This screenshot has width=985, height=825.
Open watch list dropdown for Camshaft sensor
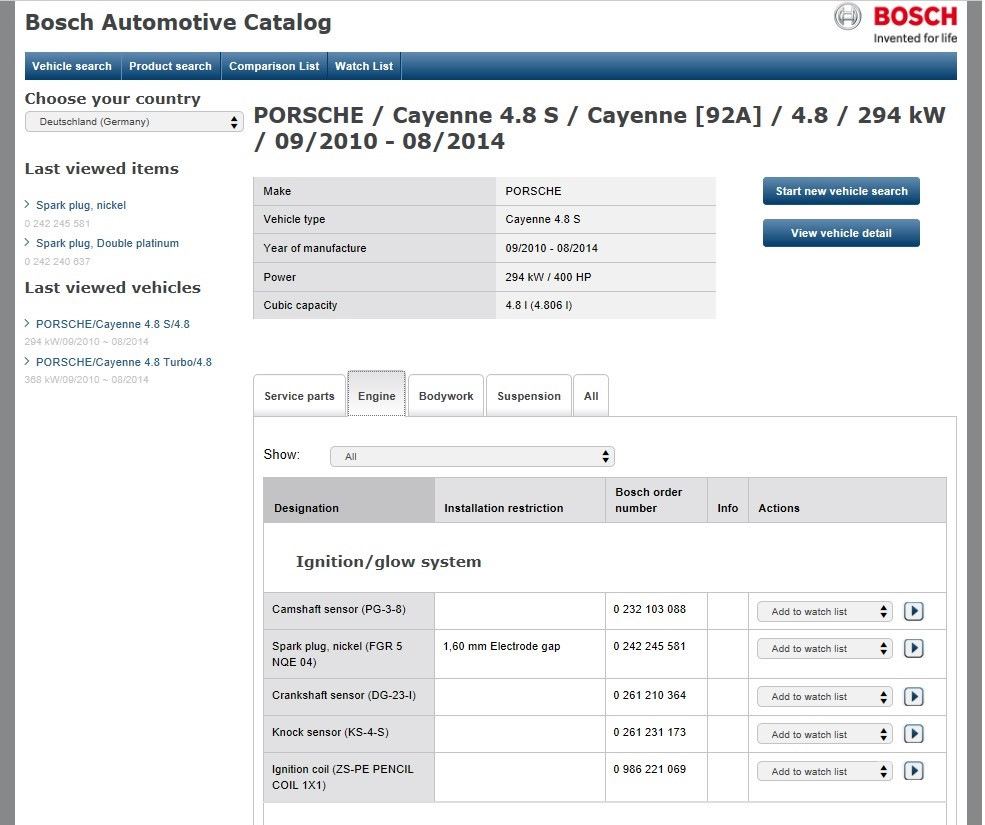(x=824, y=612)
